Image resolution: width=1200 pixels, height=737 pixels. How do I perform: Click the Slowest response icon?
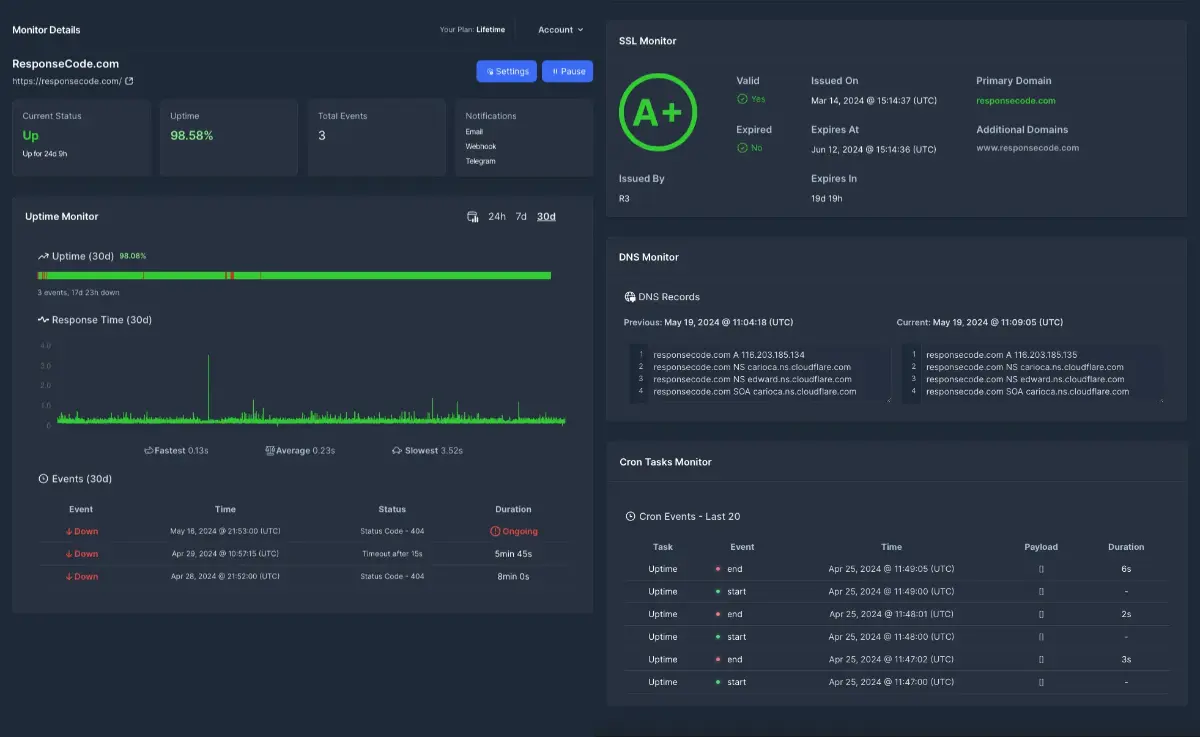click(397, 451)
